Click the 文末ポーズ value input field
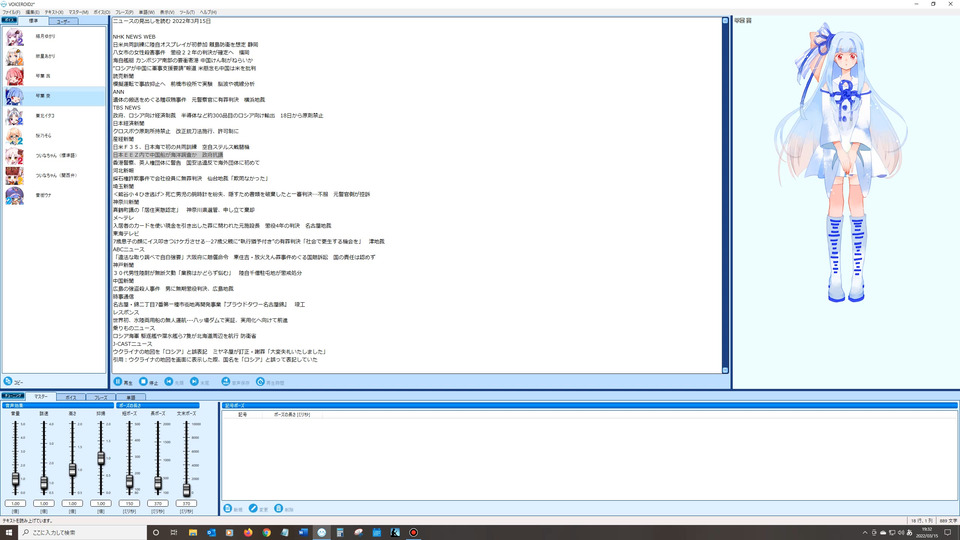 click(x=186, y=503)
